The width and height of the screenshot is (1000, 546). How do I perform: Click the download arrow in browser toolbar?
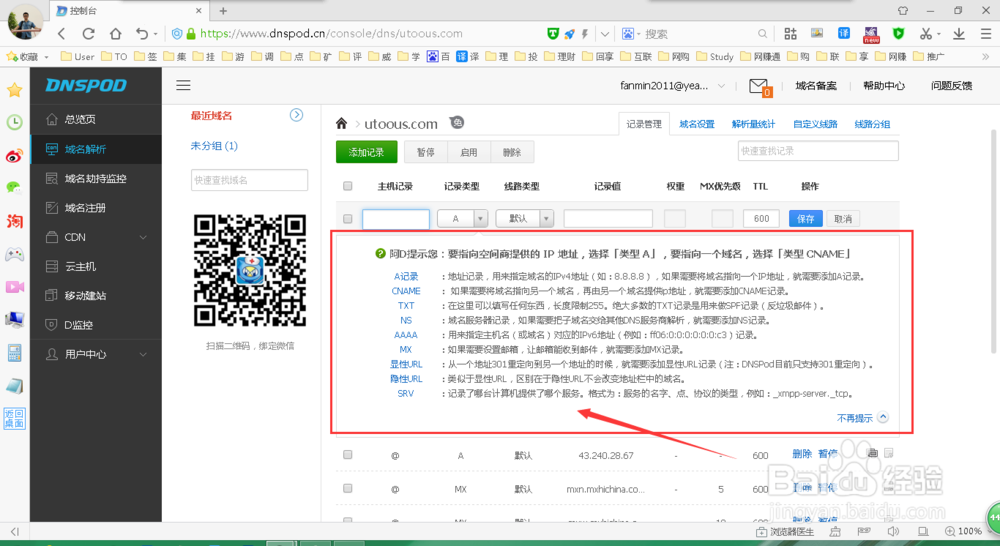click(959, 34)
